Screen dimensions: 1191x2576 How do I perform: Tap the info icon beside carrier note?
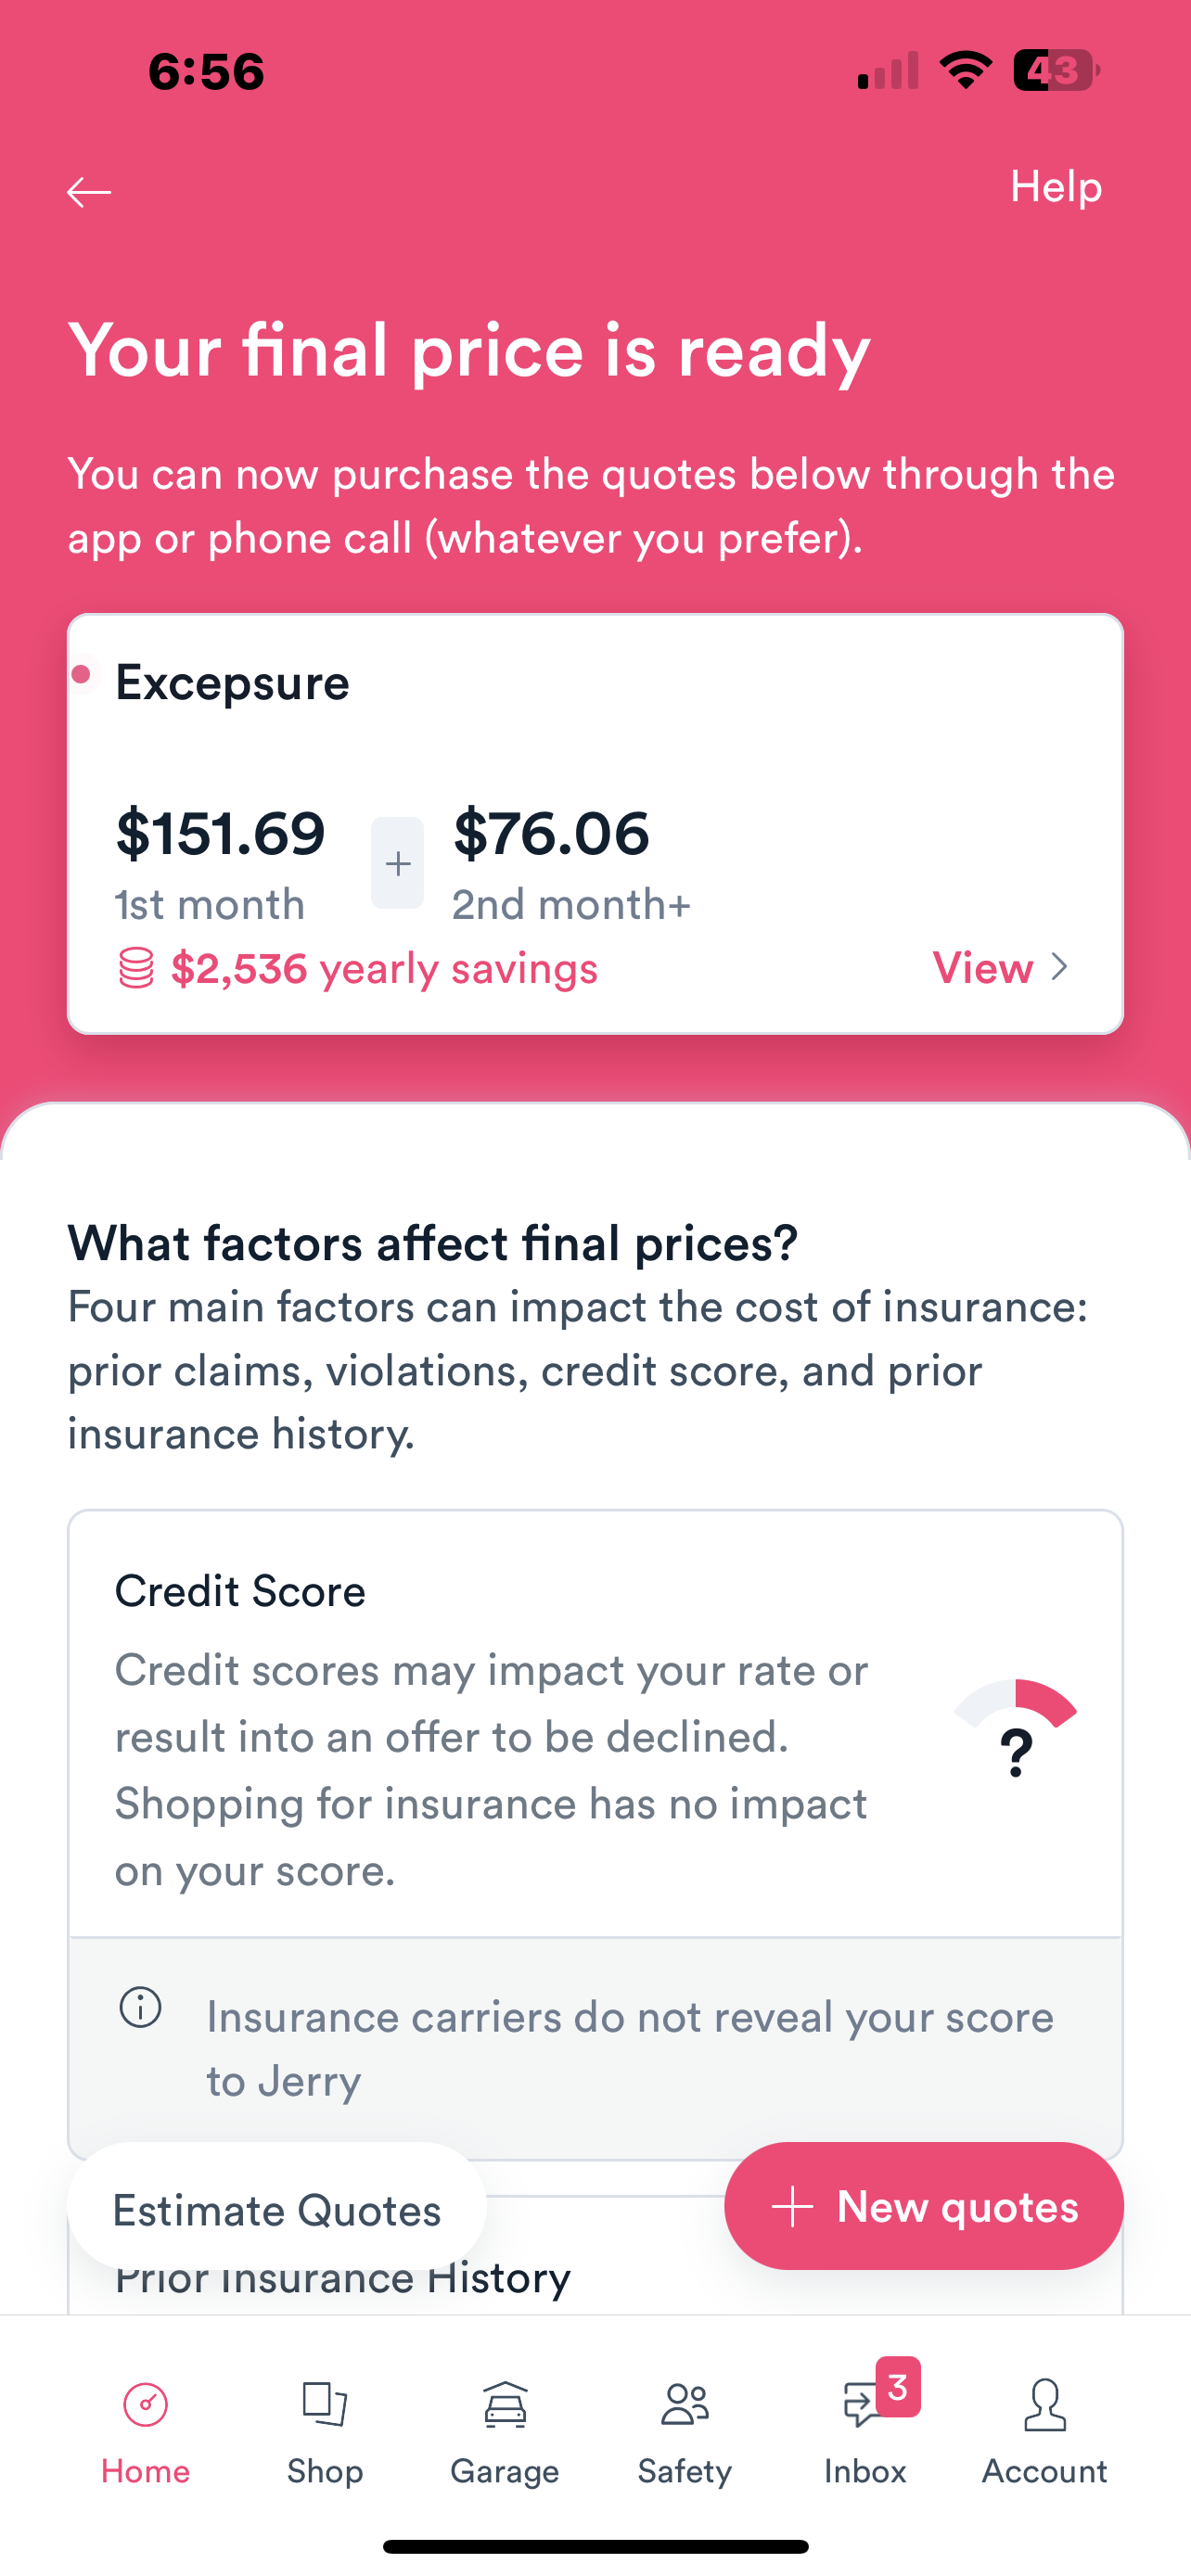tap(140, 2006)
